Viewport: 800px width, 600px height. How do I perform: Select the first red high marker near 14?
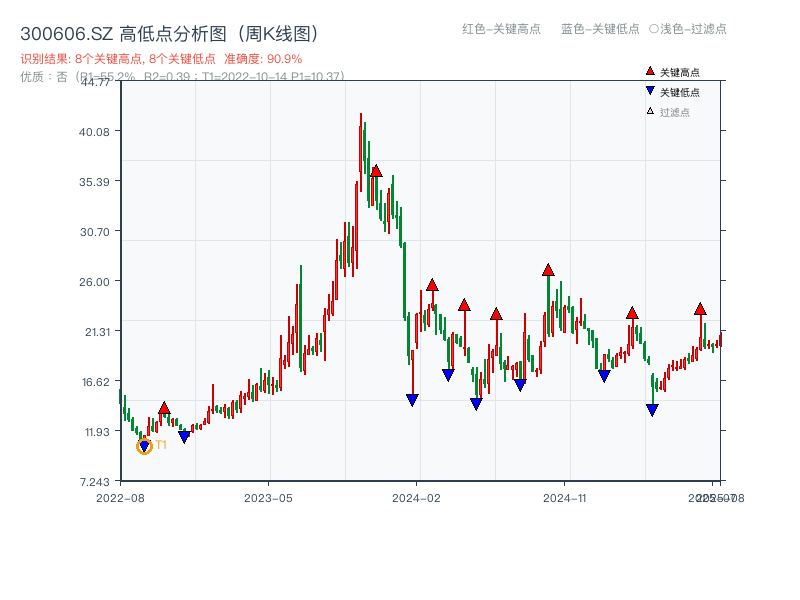(164, 408)
